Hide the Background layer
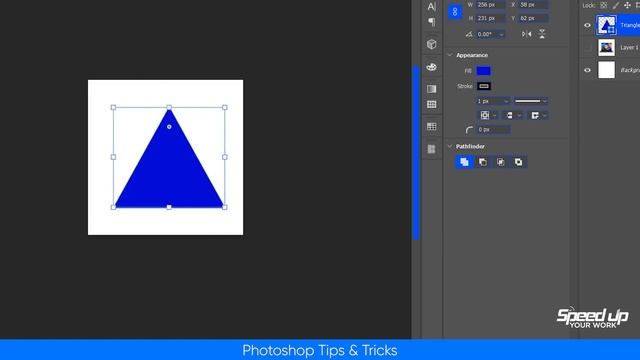The image size is (640, 360). tap(587, 70)
